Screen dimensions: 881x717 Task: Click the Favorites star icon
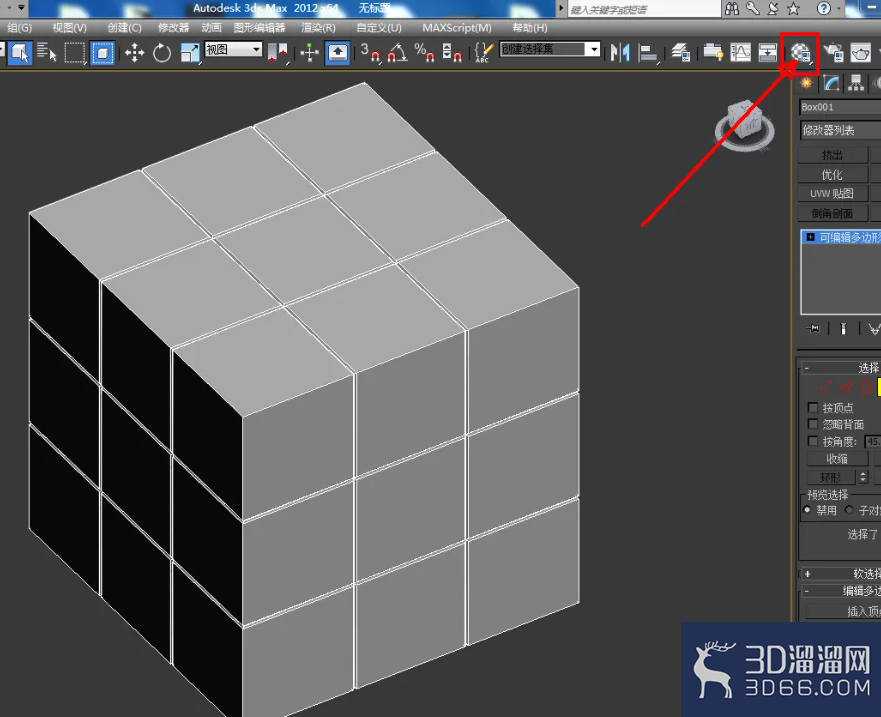click(x=793, y=8)
